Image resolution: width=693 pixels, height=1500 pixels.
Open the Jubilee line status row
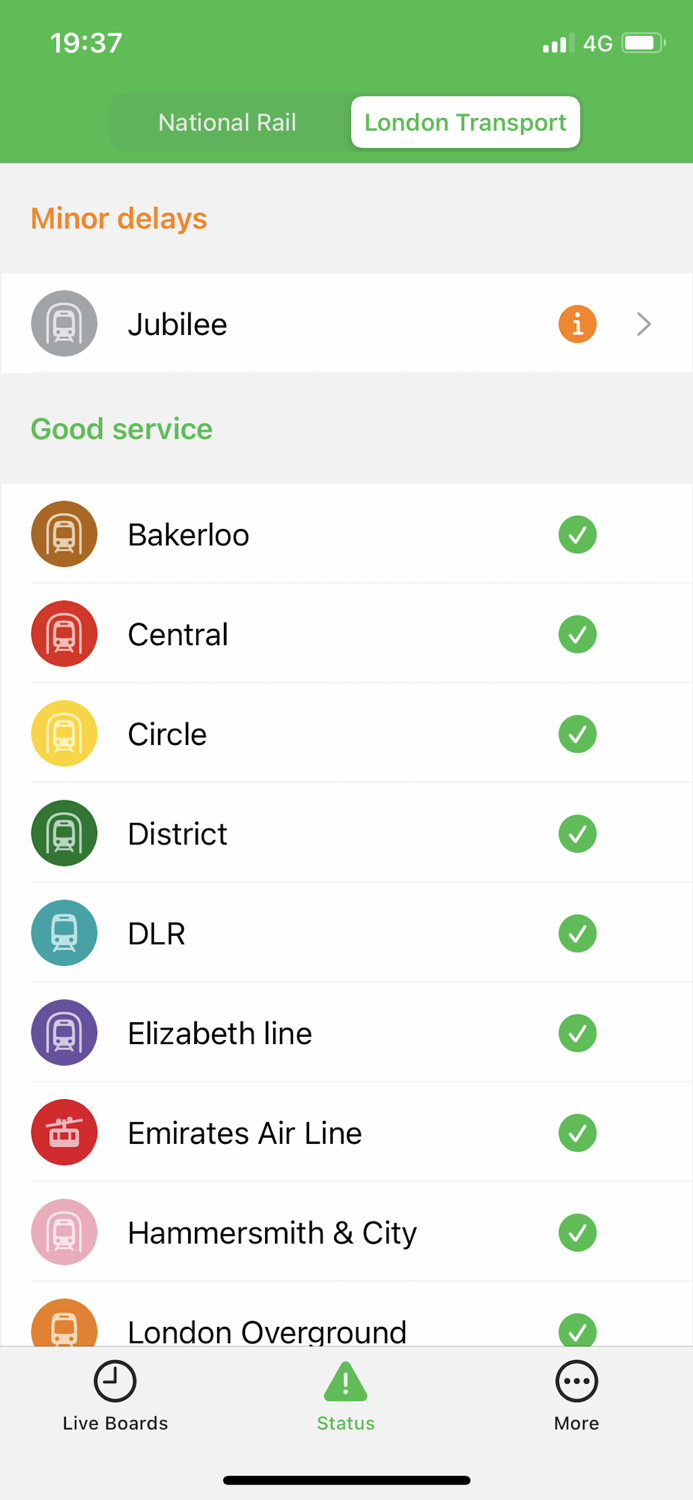tap(300, 323)
